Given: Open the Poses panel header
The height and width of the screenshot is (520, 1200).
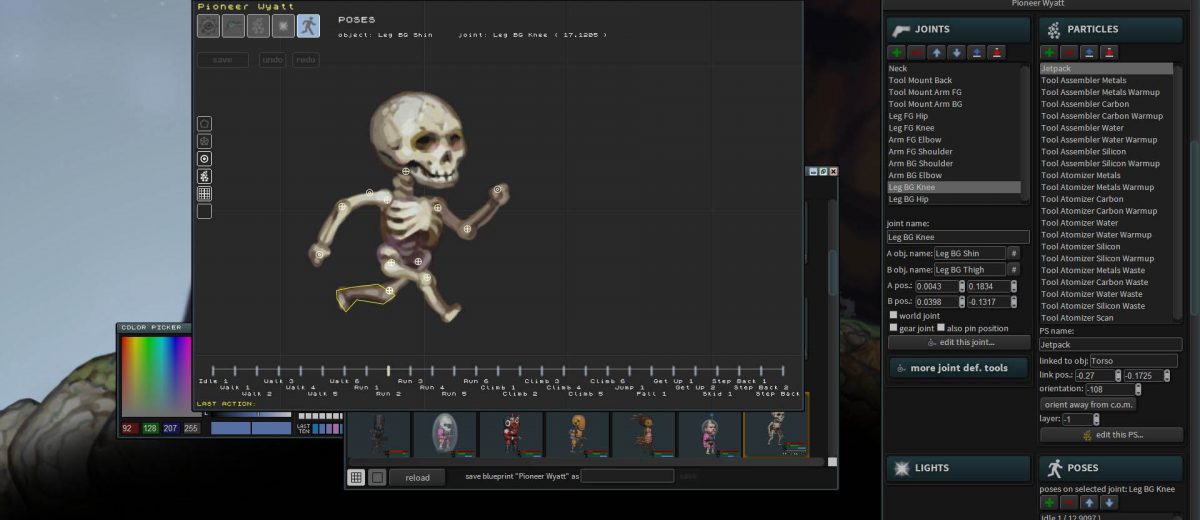Looking at the screenshot, I should [1111, 468].
